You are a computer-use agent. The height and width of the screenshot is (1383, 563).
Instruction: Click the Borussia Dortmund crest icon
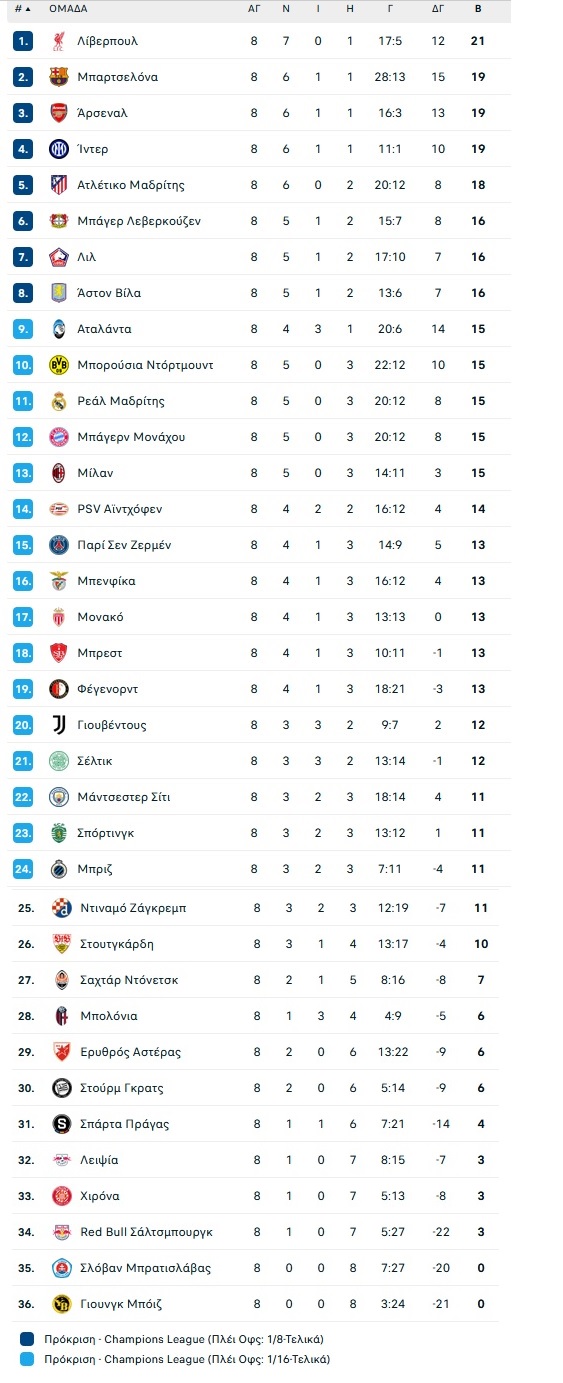tap(58, 365)
